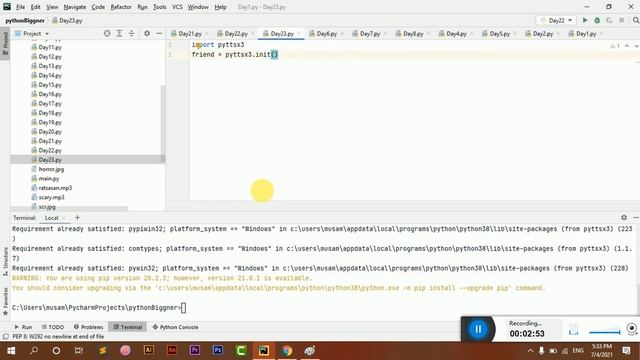Select Day23.py in the project tree
This screenshot has width=640, height=360.
[50, 160]
